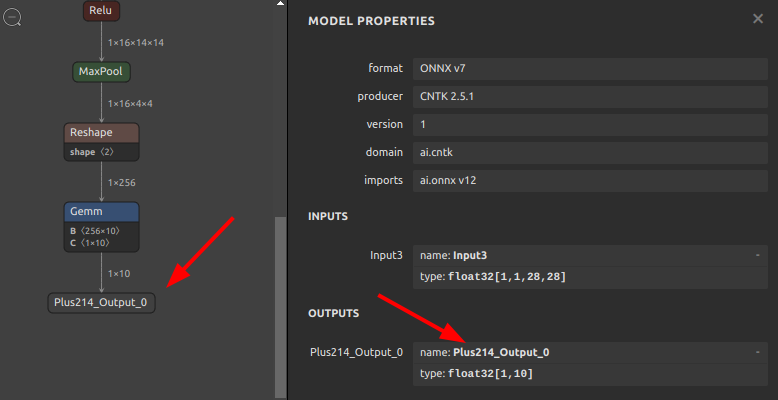Select the Gemm node header
The image size is (778, 400).
point(101,212)
